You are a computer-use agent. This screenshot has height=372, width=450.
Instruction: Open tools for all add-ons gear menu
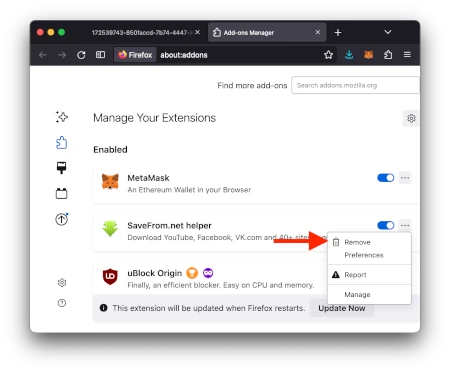(x=411, y=118)
